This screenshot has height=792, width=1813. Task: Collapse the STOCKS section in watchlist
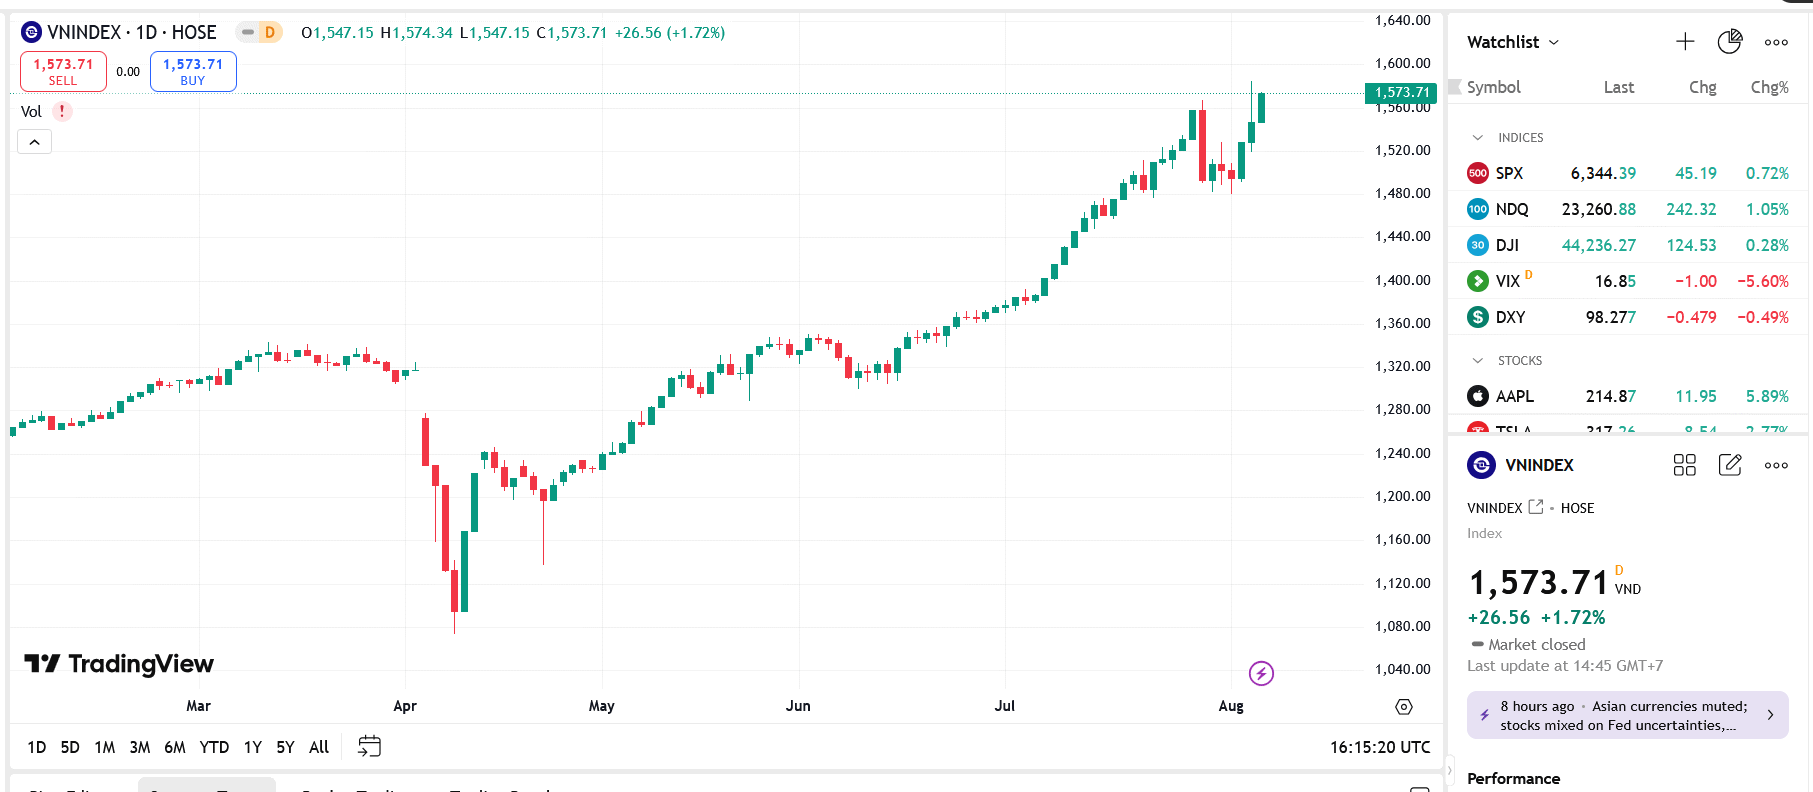point(1478,361)
